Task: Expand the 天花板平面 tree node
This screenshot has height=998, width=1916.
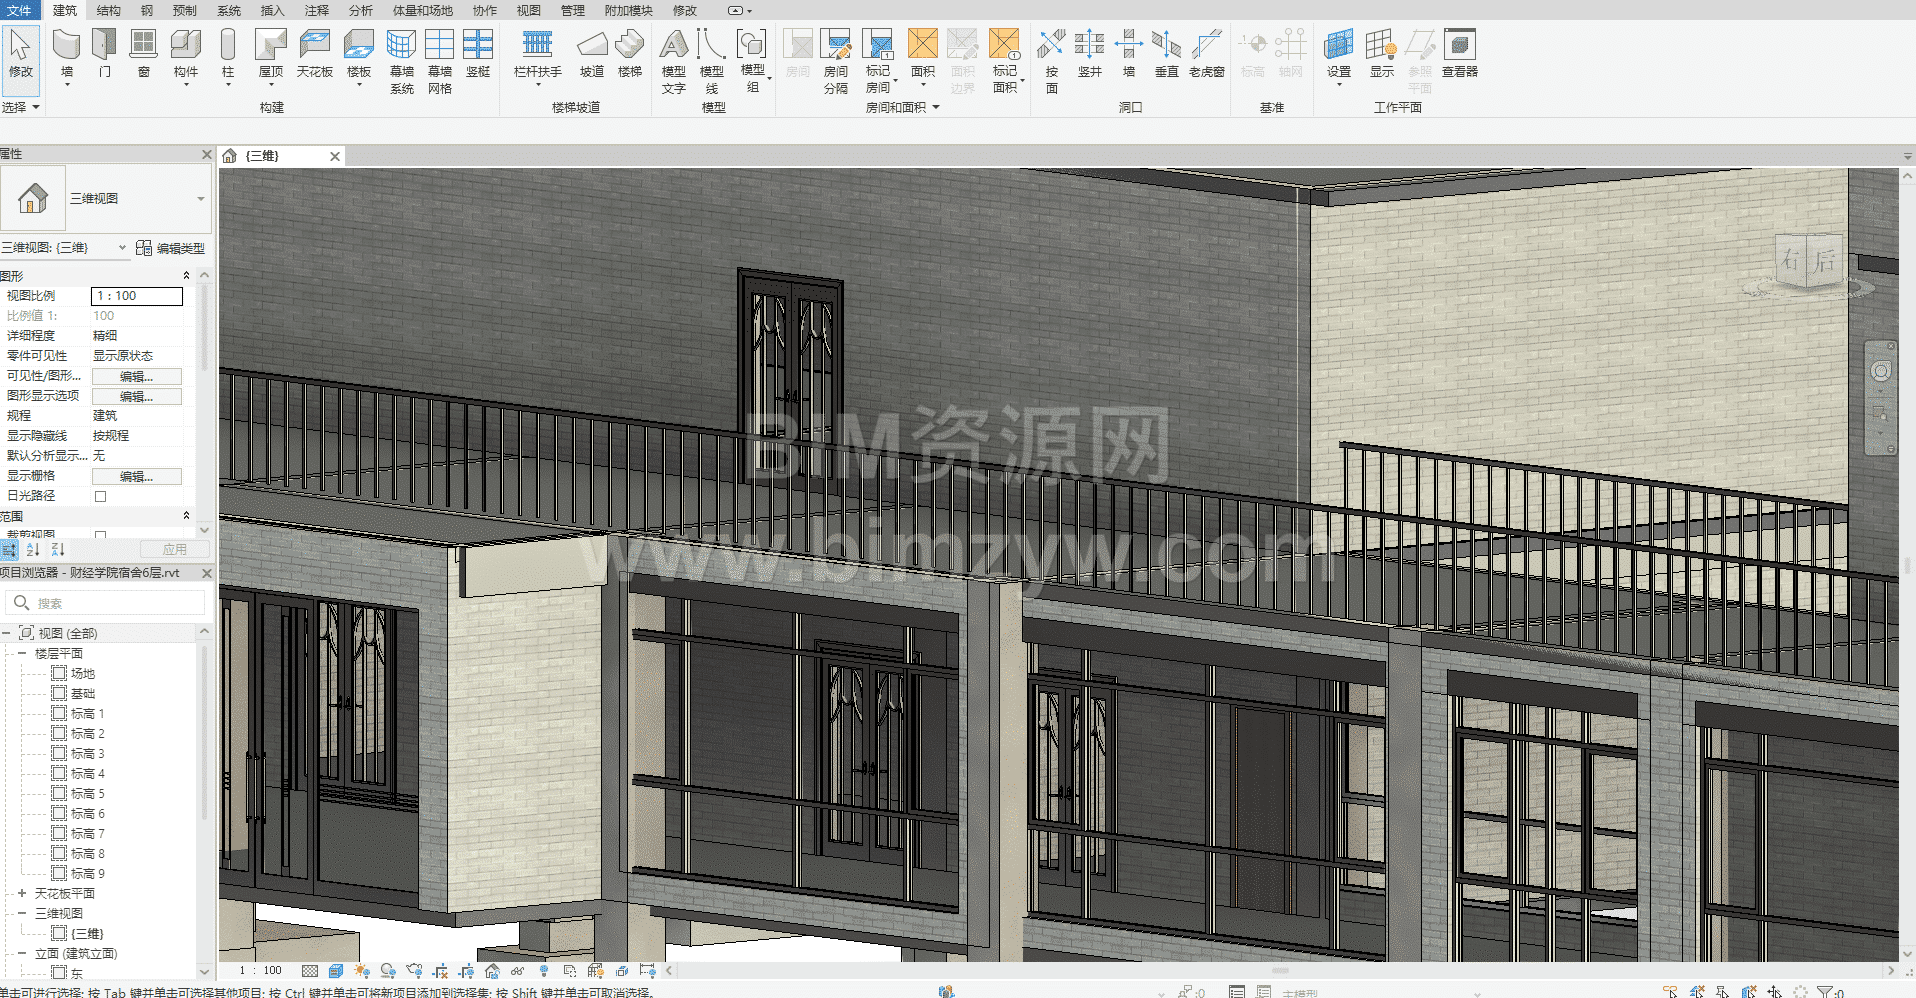Action: [x=22, y=893]
